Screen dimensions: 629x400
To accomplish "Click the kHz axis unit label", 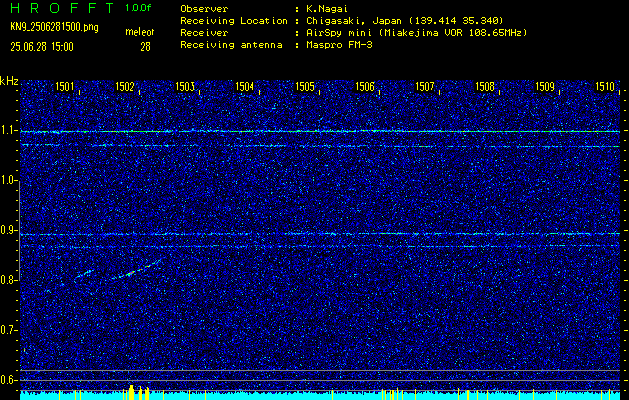I will [x=9, y=81].
